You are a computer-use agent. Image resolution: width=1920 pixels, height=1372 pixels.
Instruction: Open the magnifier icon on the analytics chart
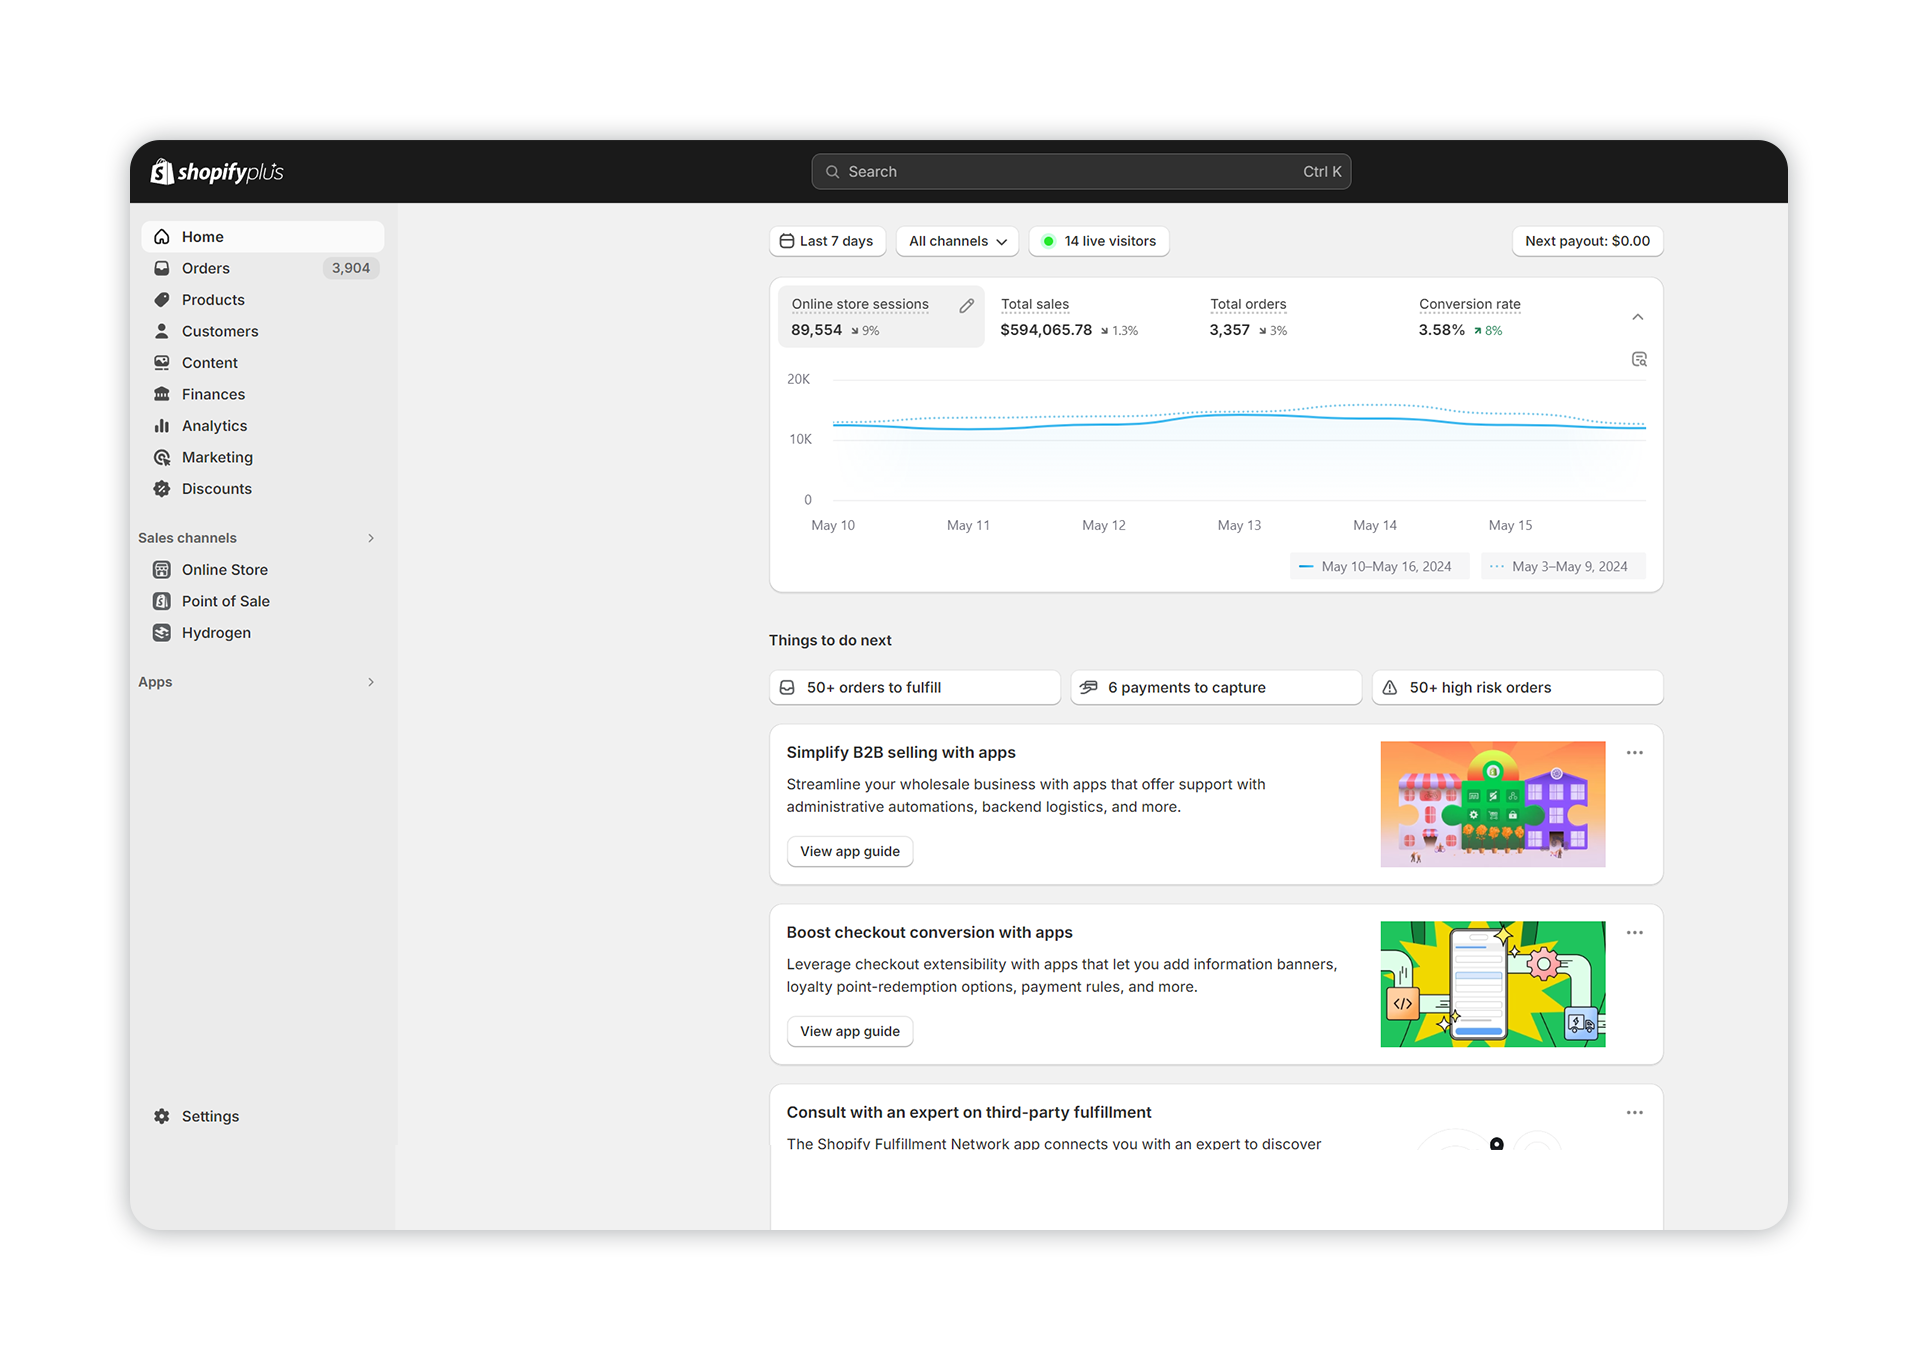[x=1638, y=358]
